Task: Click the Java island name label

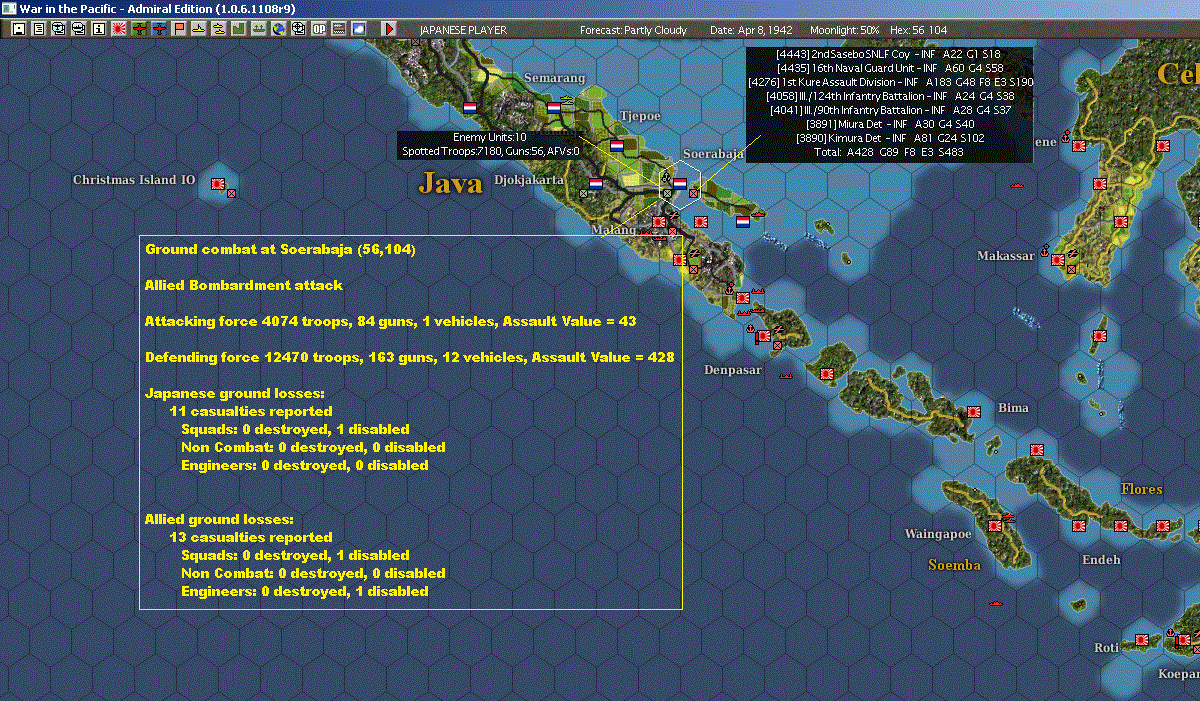Action: 451,183
